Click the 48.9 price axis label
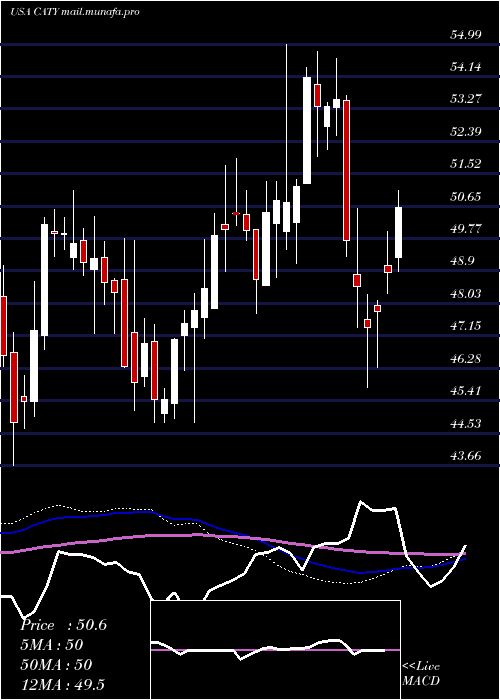 tap(462, 261)
